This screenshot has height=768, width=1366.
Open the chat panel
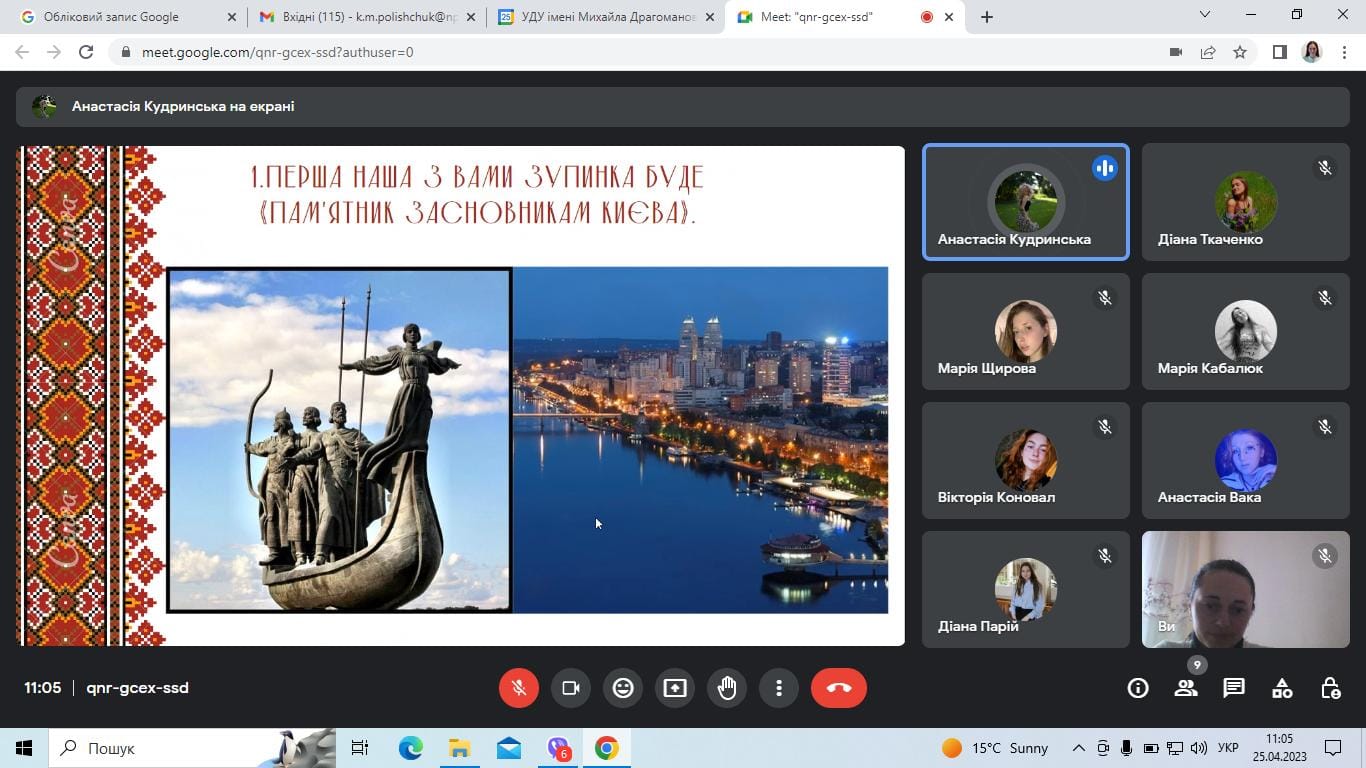click(1234, 688)
